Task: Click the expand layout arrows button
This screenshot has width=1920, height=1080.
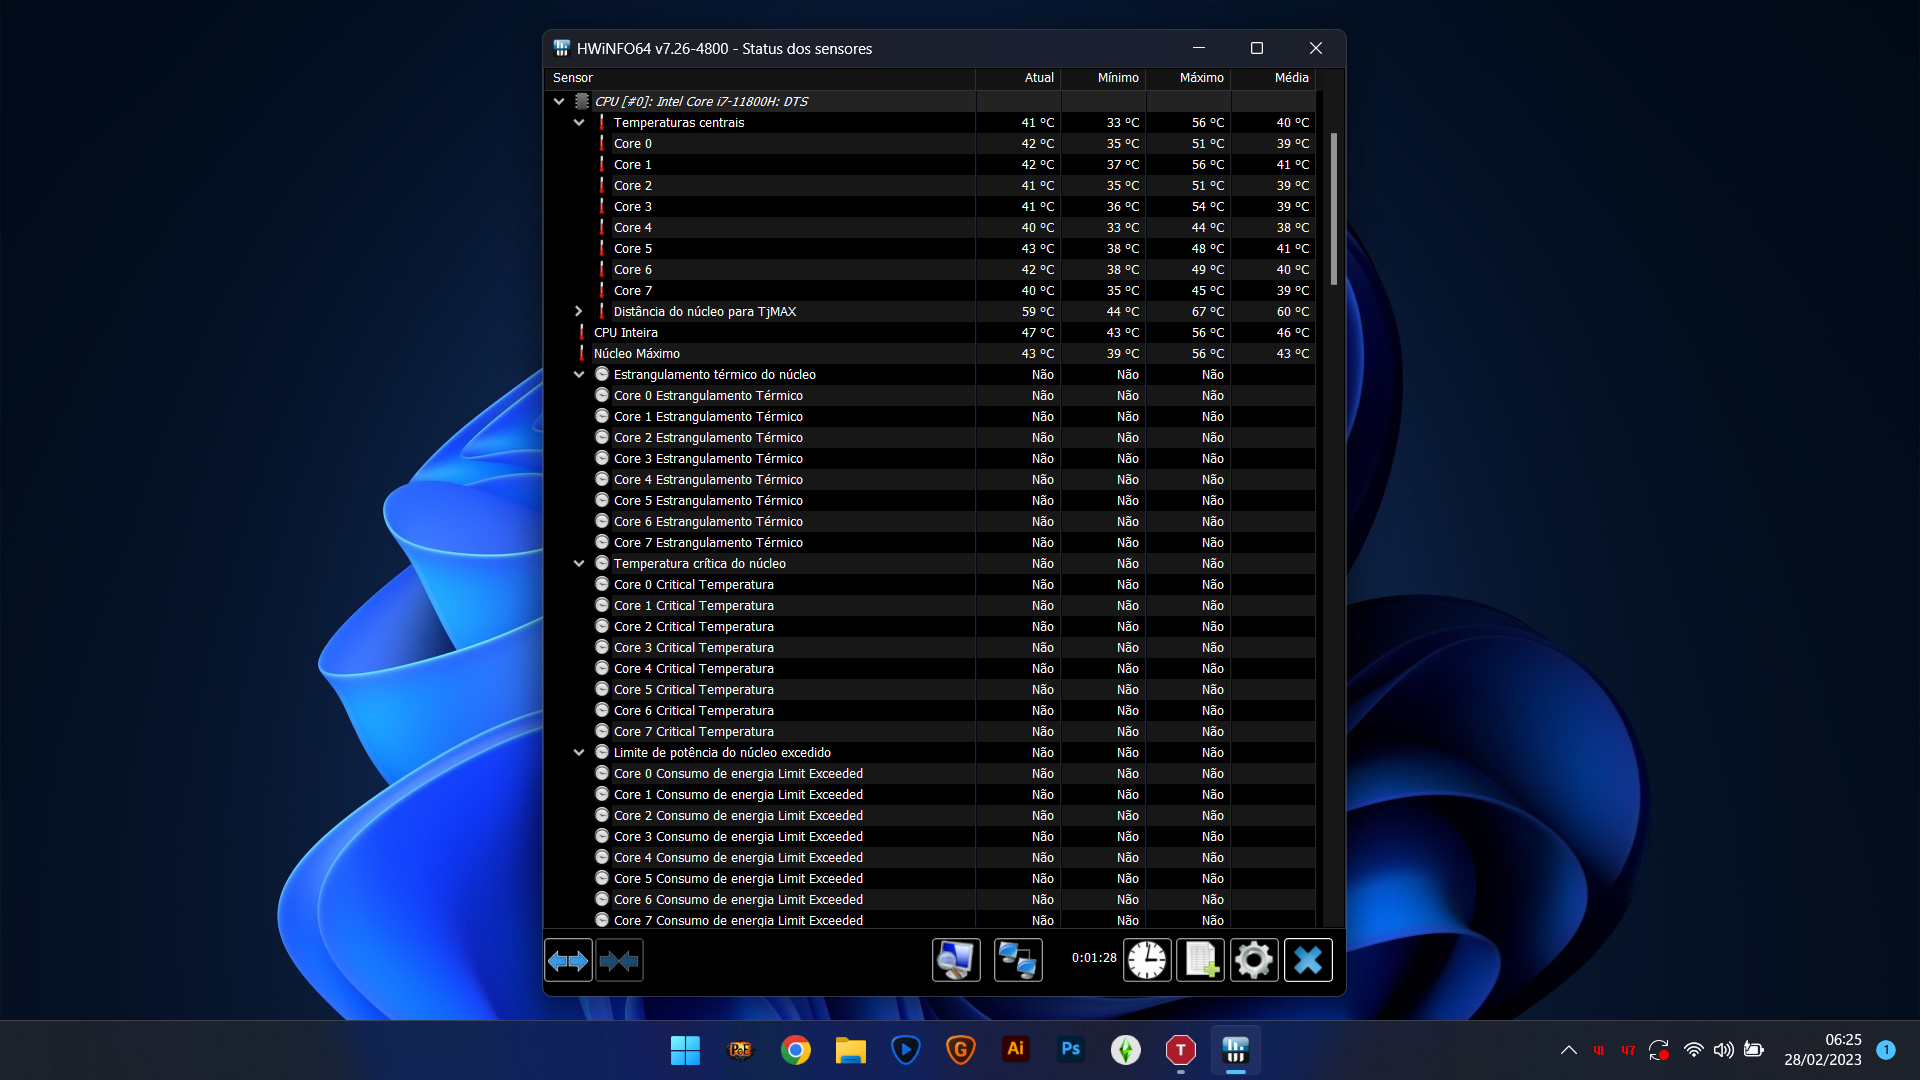Action: tap(568, 961)
